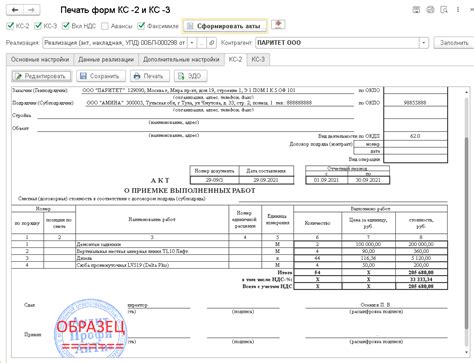Uncheck the Вкл НДС checkbox

[x=66, y=26]
